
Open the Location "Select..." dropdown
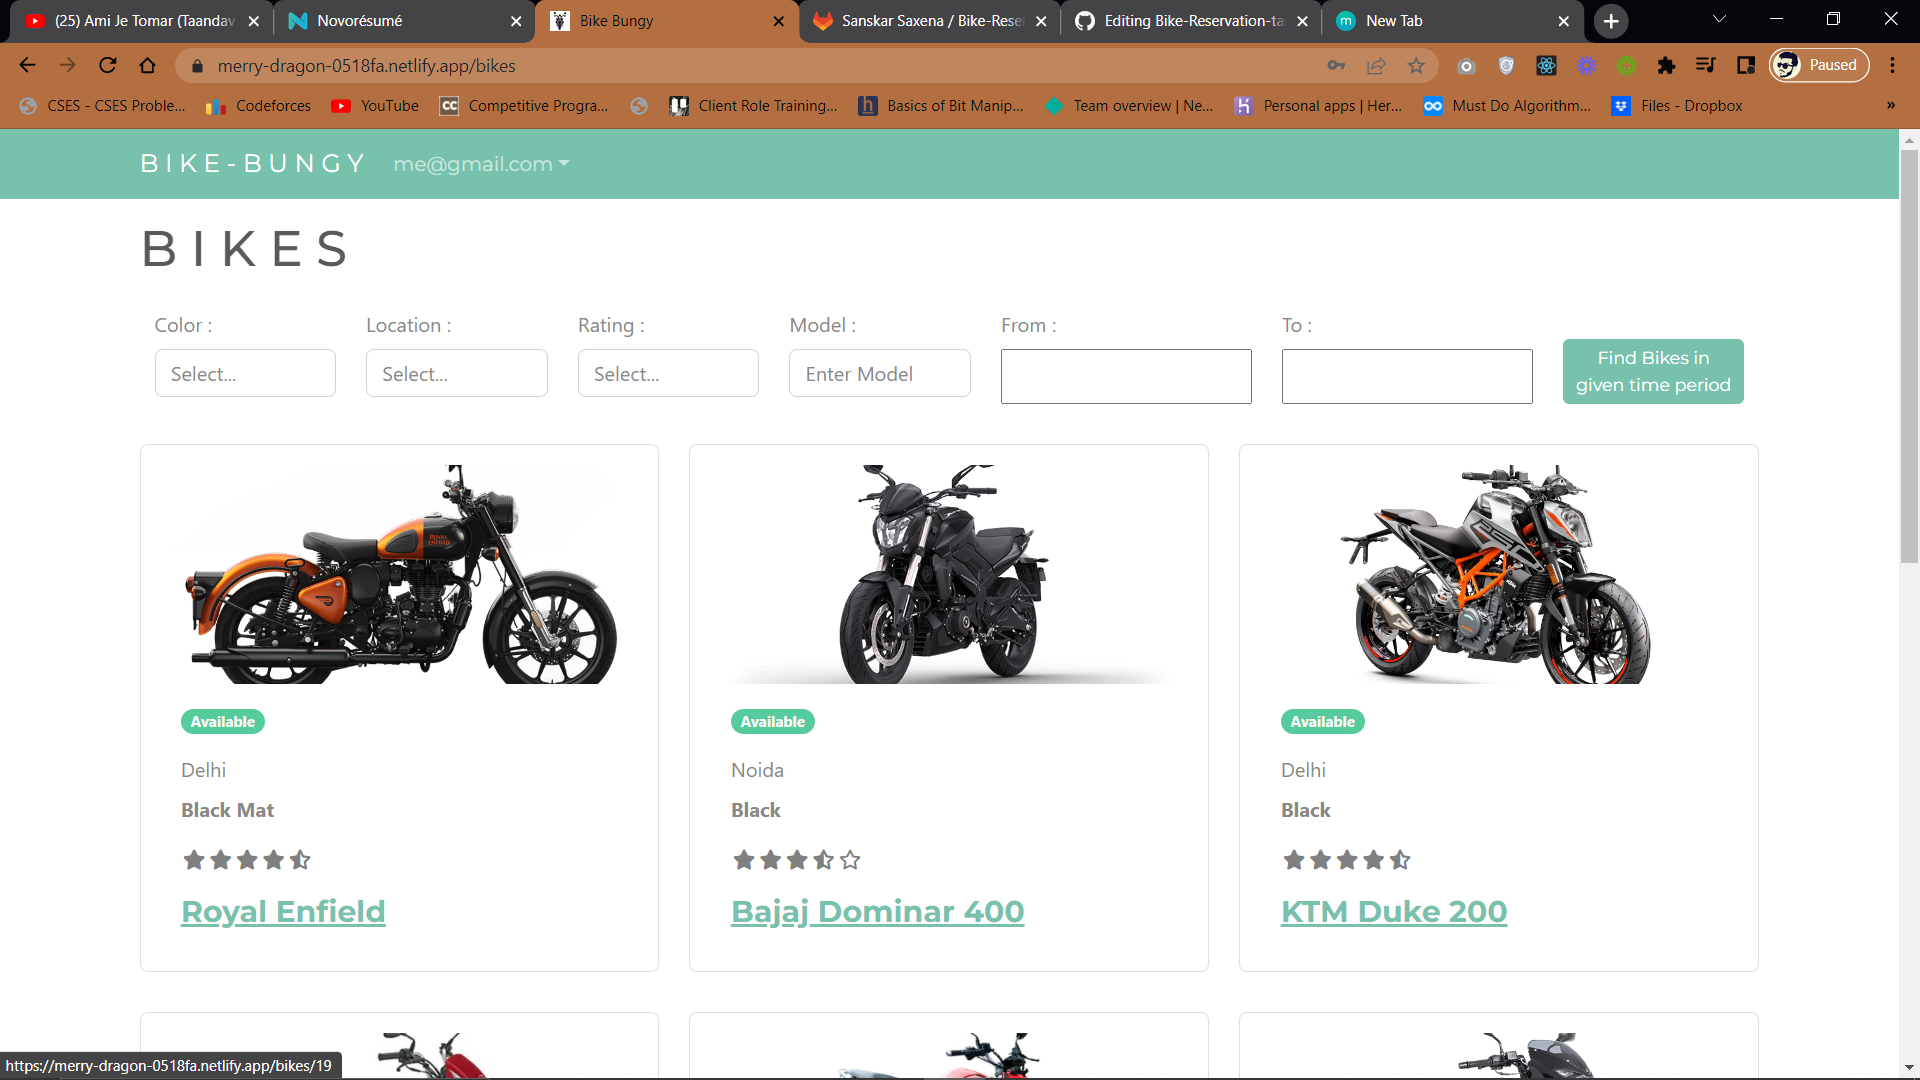[x=456, y=373]
